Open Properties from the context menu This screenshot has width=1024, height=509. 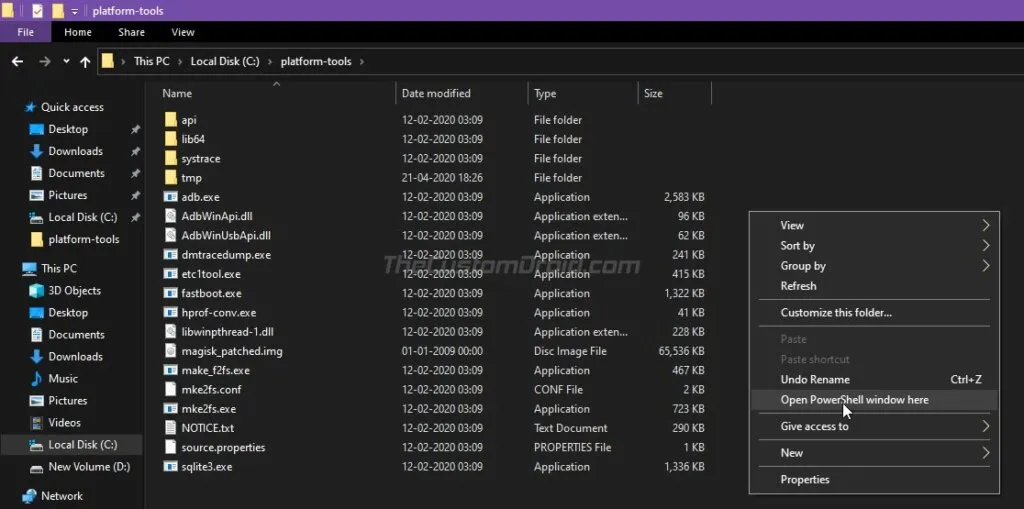click(805, 480)
